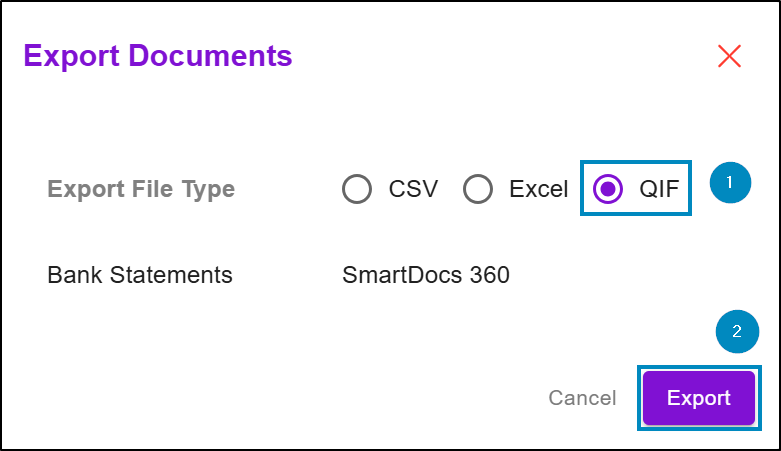Click the QIF option label text

tap(659, 189)
